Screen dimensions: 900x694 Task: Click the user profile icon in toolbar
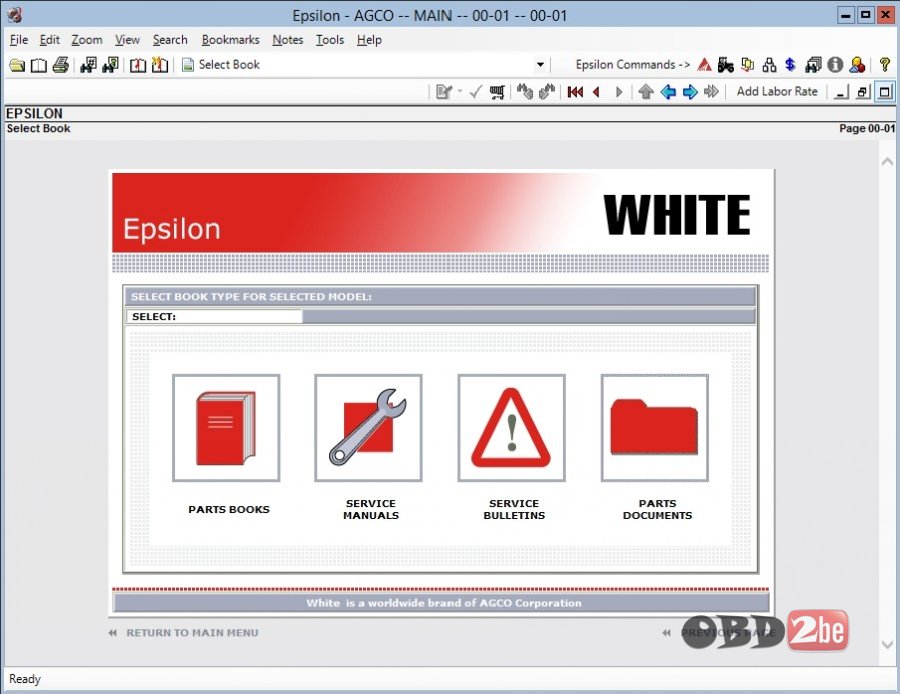pyautogui.click(x=857, y=65)
